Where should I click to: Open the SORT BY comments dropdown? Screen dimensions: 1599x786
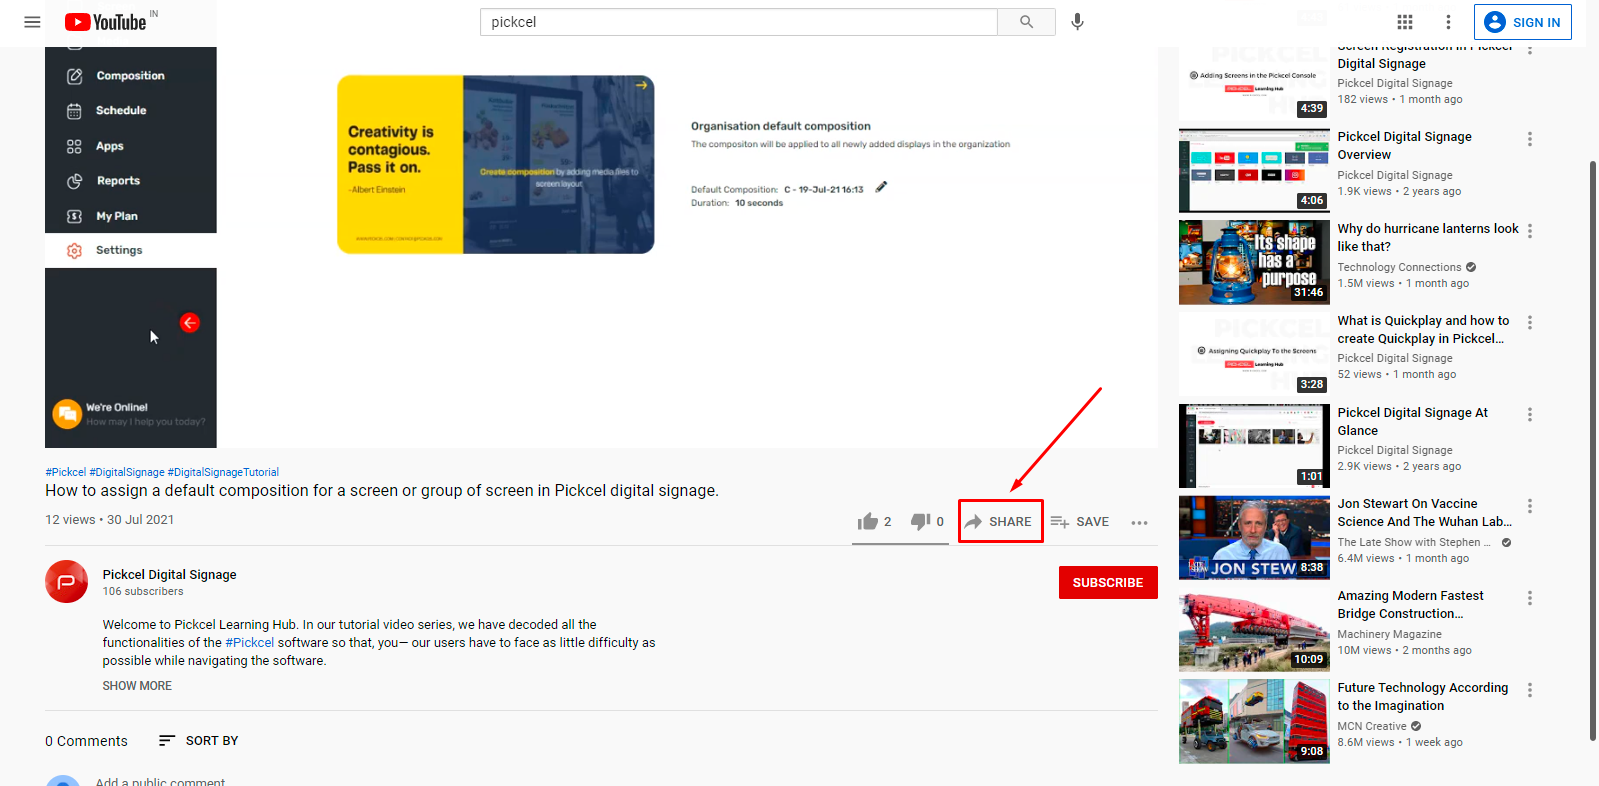tap(199, 741)
